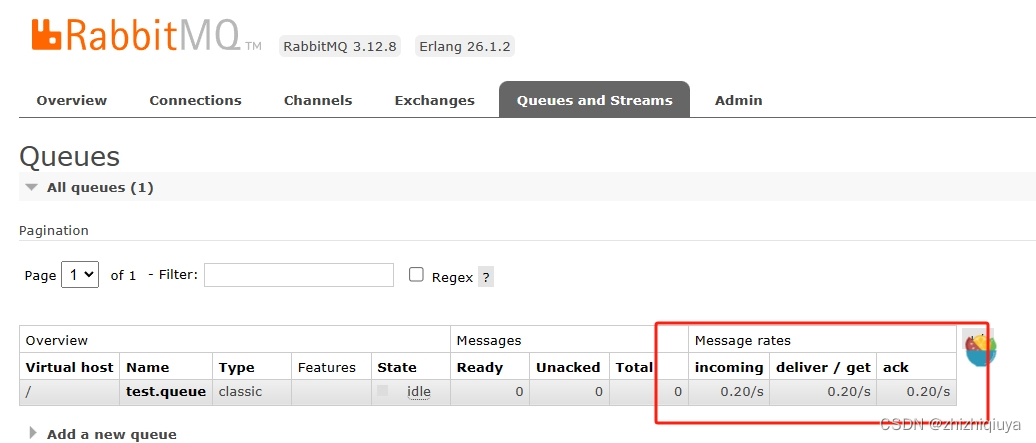Click the state indicator square beside idle
1036x443 pixels.
383,391
